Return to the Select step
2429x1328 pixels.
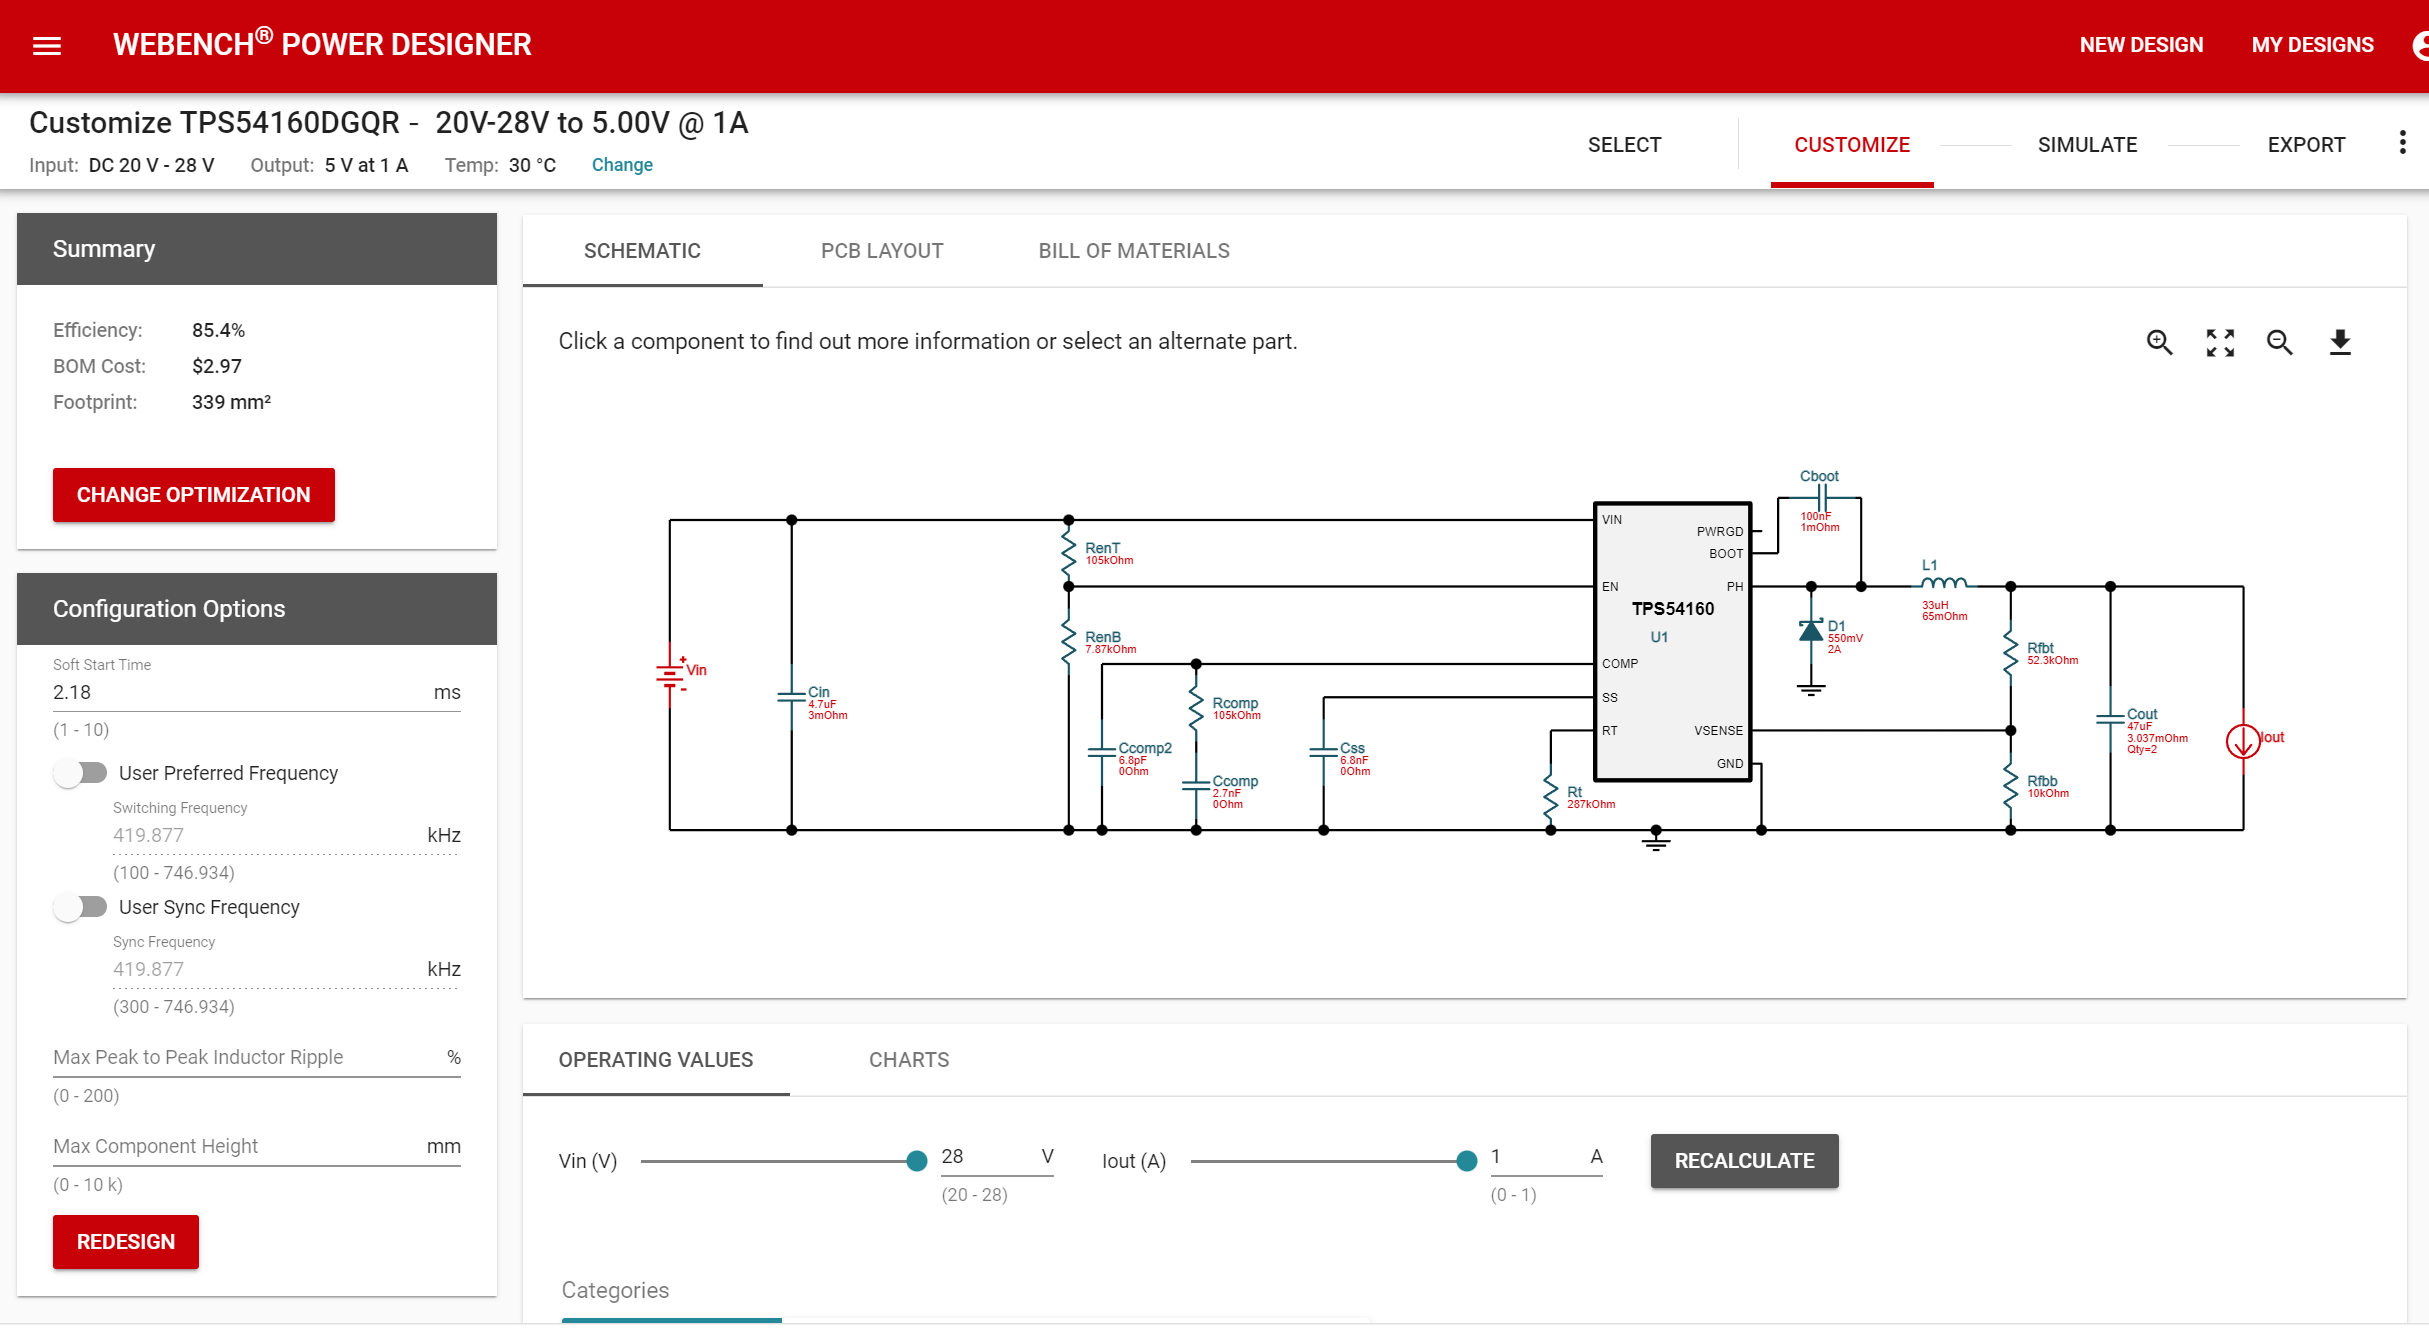click(1624, 145)
